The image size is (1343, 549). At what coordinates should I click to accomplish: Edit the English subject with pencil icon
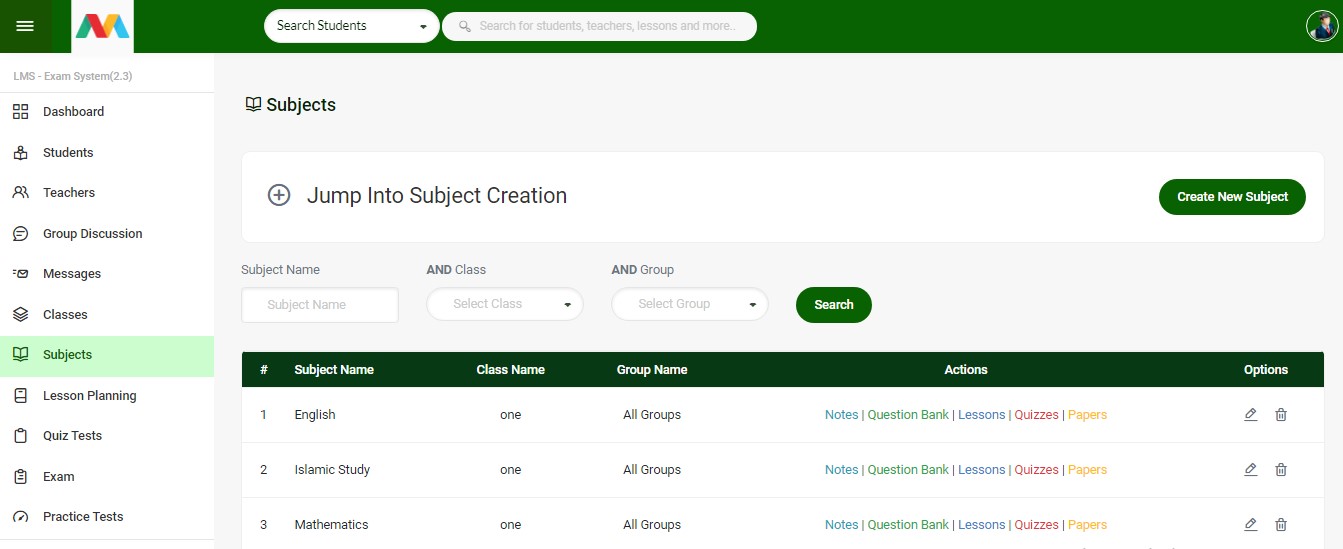1250,415
